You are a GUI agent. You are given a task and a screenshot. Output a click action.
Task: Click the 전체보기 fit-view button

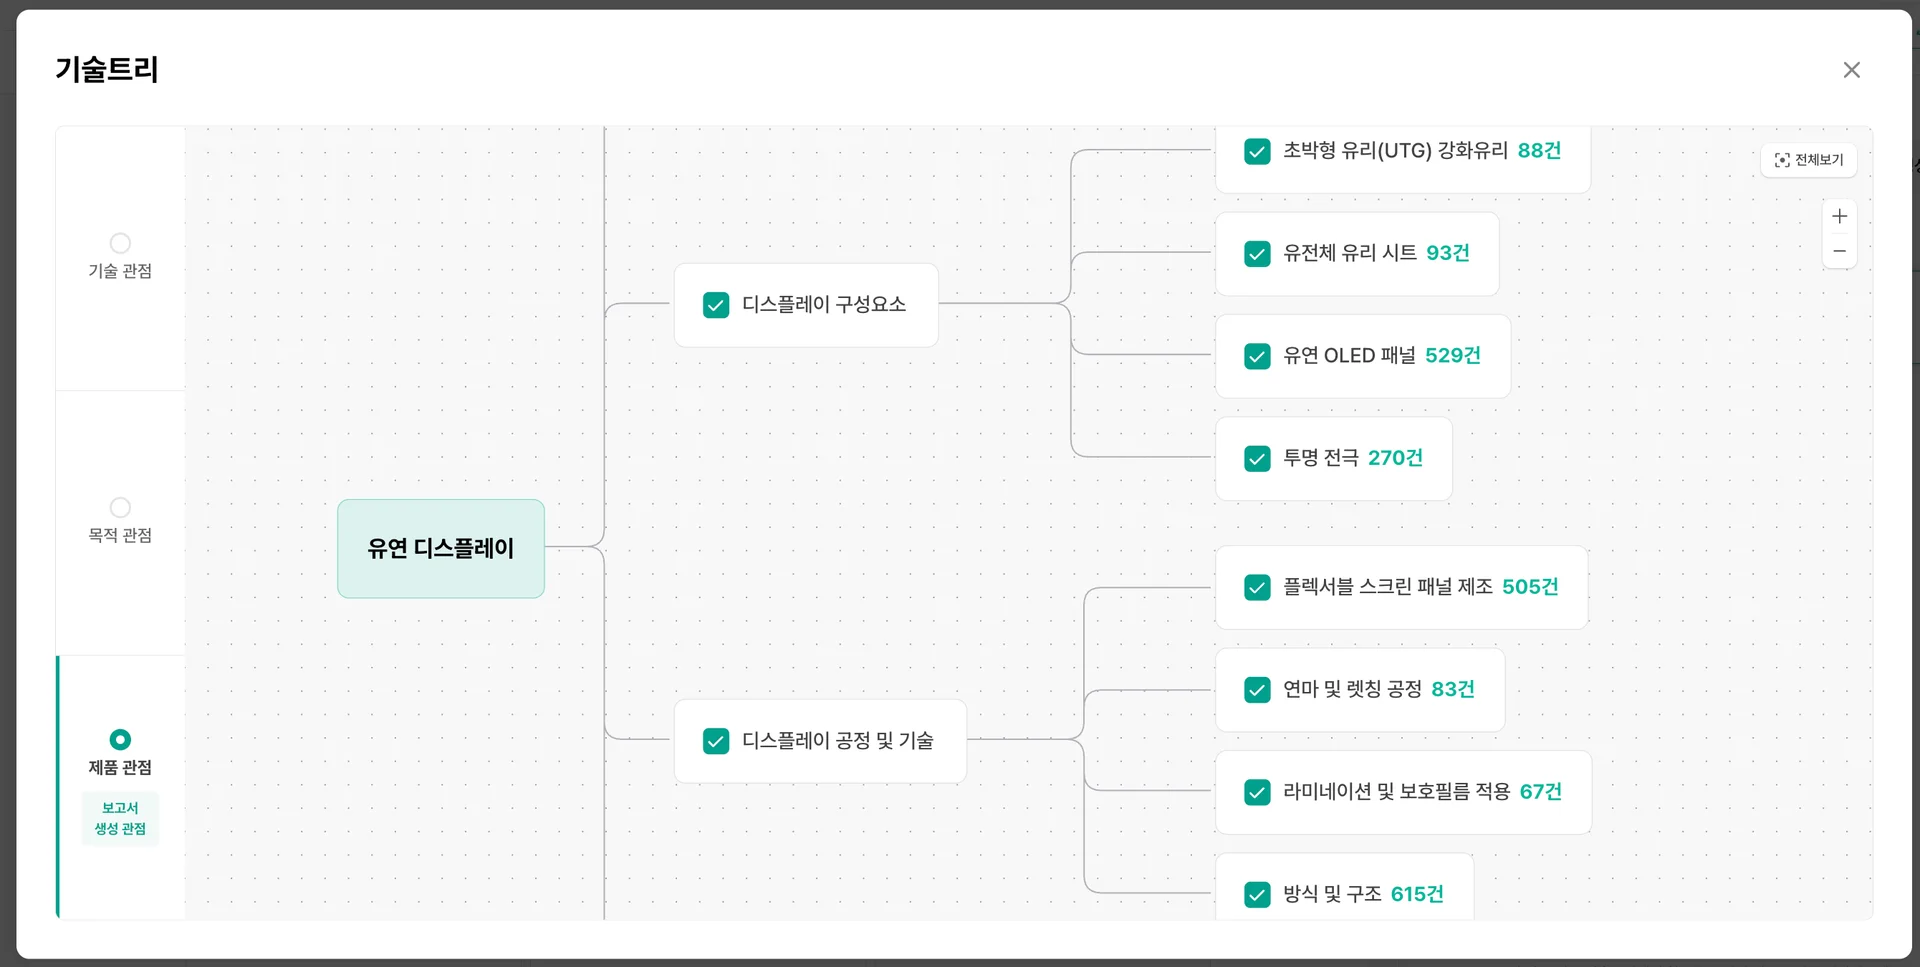tap(1808, 160)
